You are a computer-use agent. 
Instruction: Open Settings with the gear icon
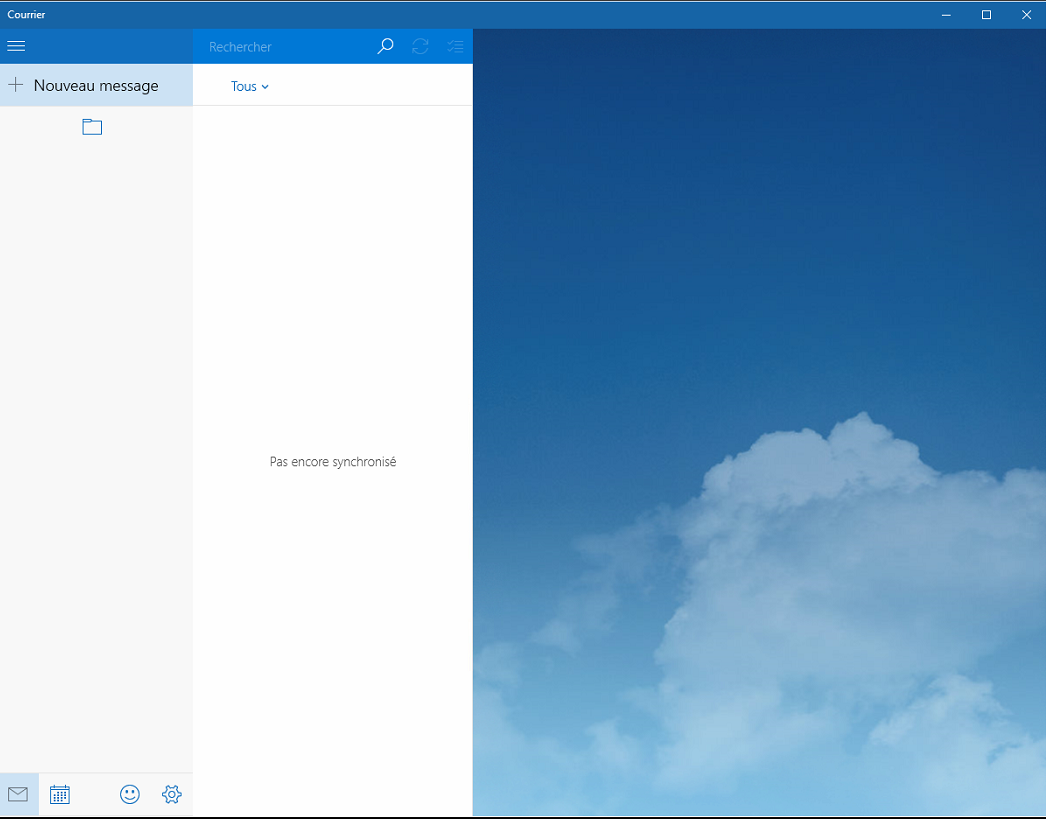tap(171, 794)
